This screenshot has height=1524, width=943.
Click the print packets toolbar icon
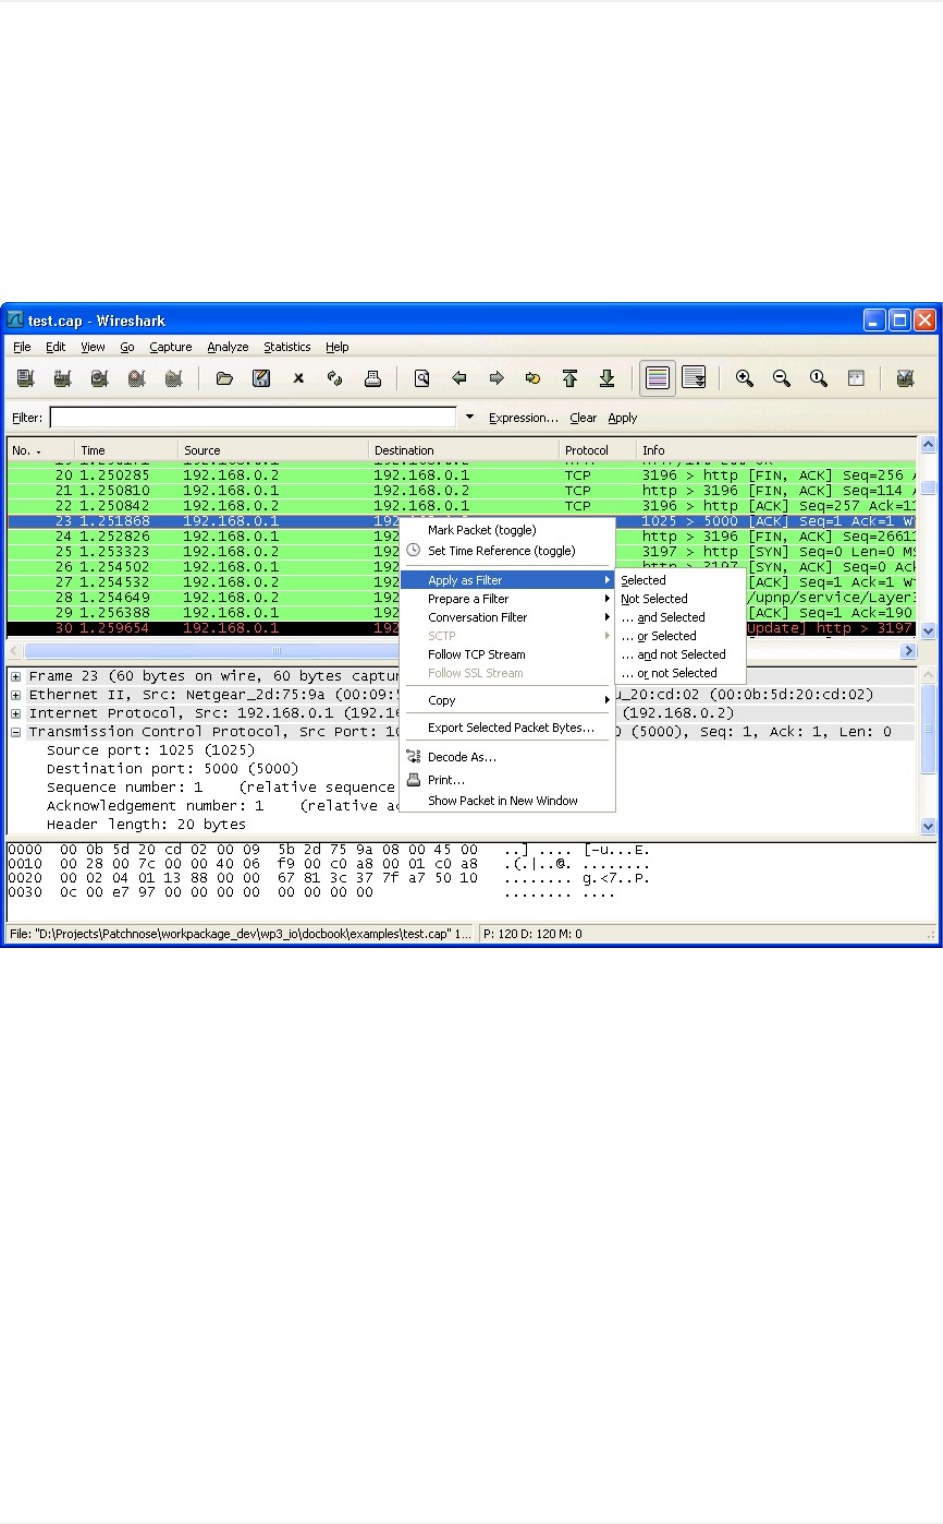coord(372,378)
